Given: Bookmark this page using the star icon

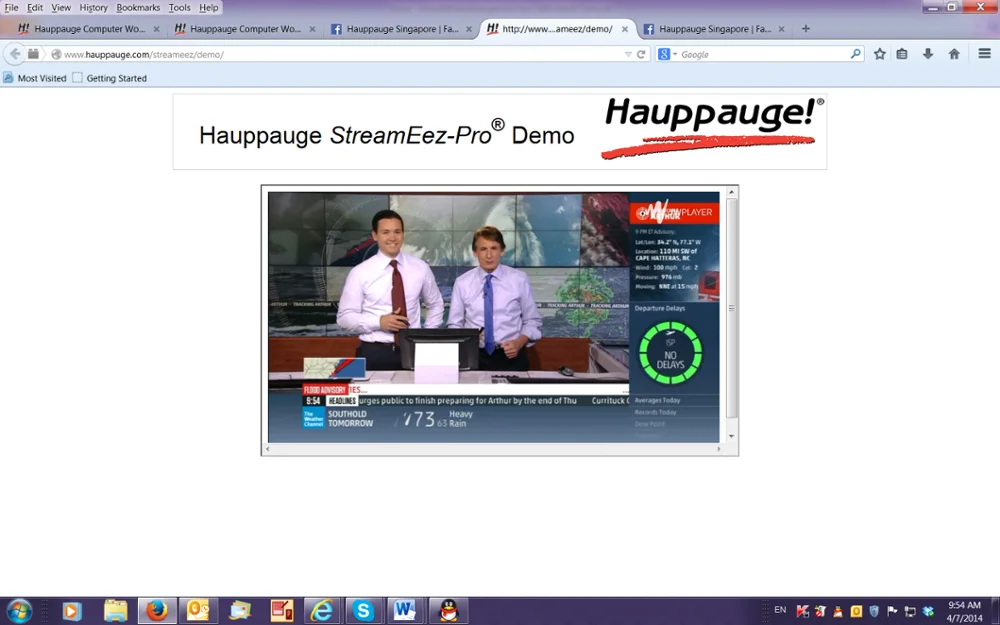Looking at the screenshot, I should coord(878,53).
